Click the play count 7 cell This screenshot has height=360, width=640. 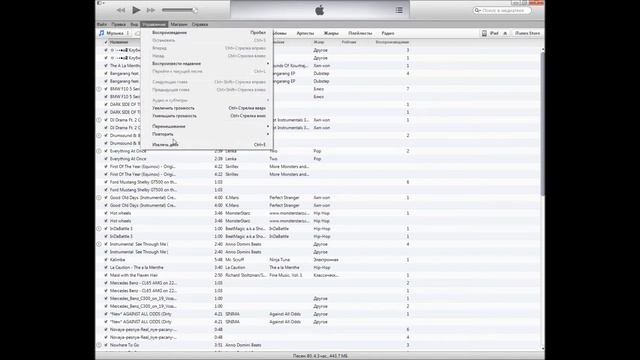[x=408, y=89]
